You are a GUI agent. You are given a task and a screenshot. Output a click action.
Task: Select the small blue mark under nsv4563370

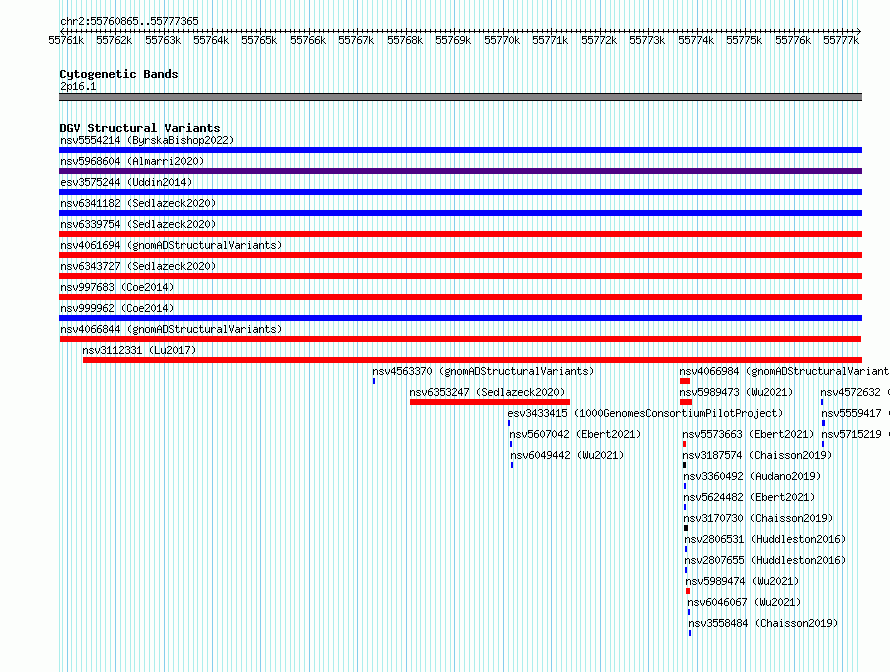click(x=374, y=381)
